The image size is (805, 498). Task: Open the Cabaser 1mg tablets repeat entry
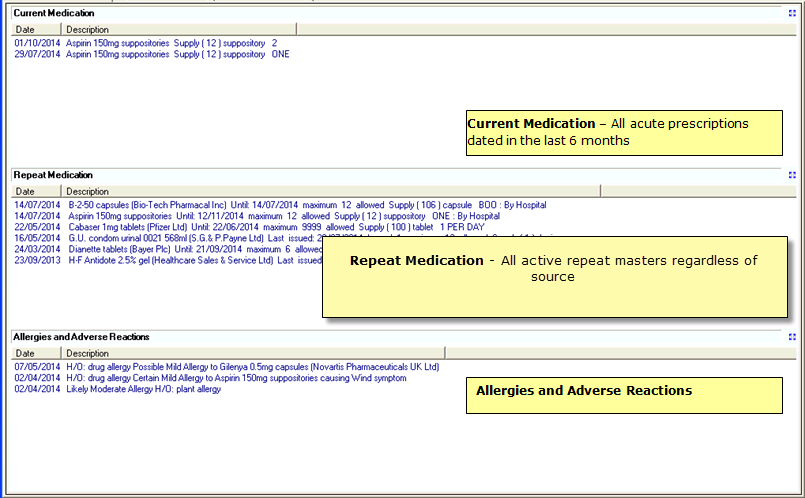(x=200, y=227)
